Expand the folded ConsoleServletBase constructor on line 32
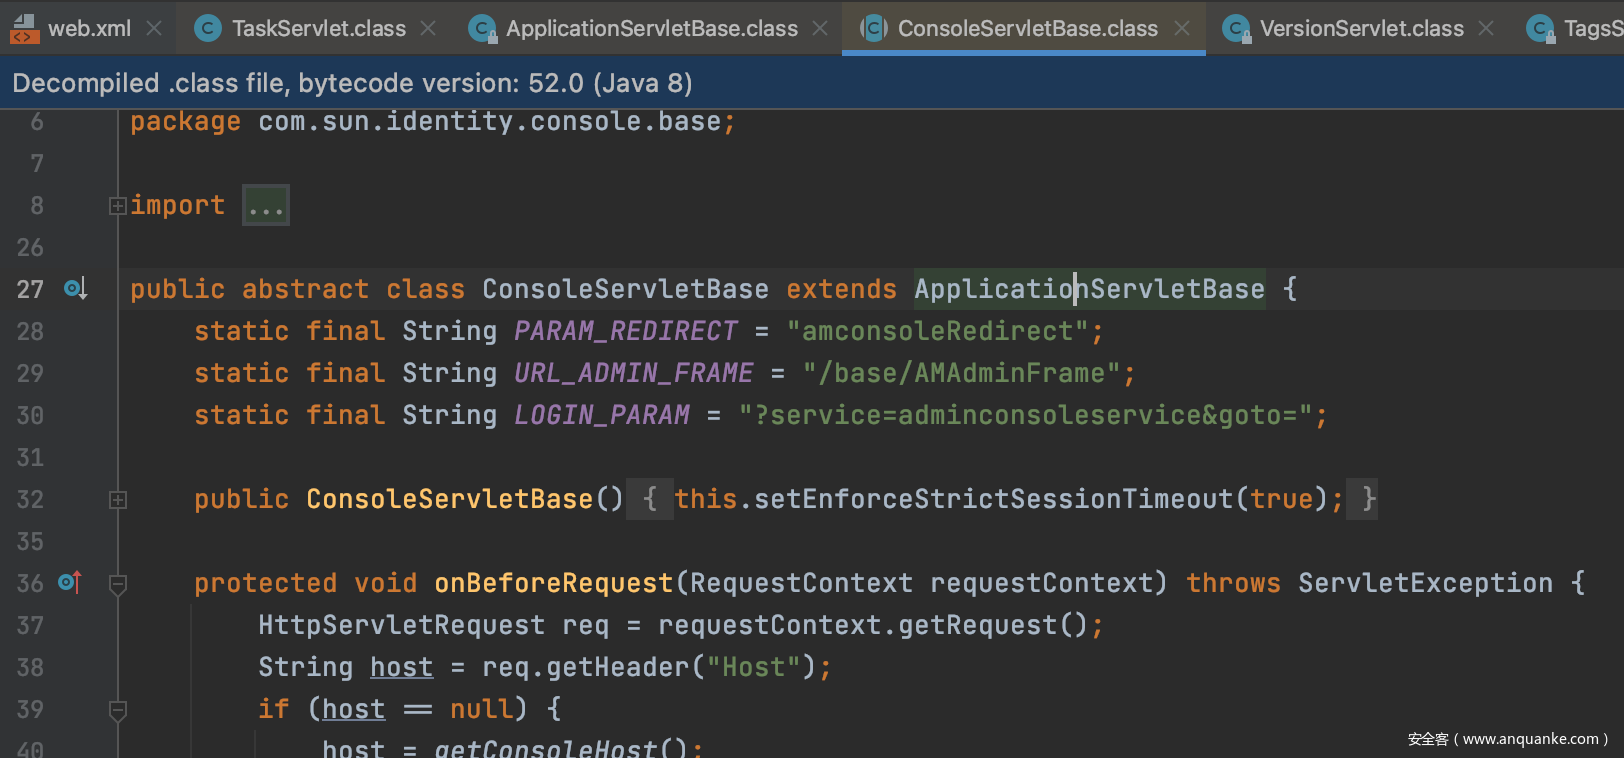 118,500
